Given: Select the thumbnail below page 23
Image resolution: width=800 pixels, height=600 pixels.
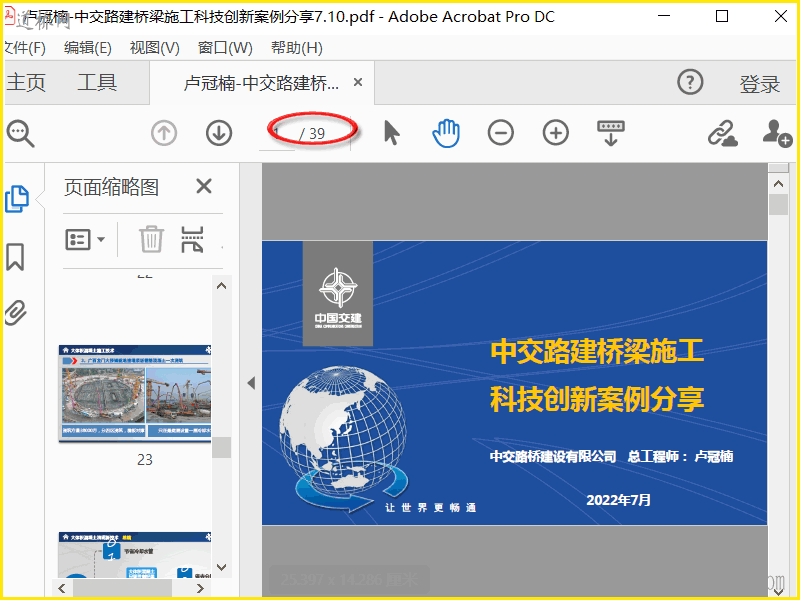Looking at the screenshot, I should pos(135,555).
